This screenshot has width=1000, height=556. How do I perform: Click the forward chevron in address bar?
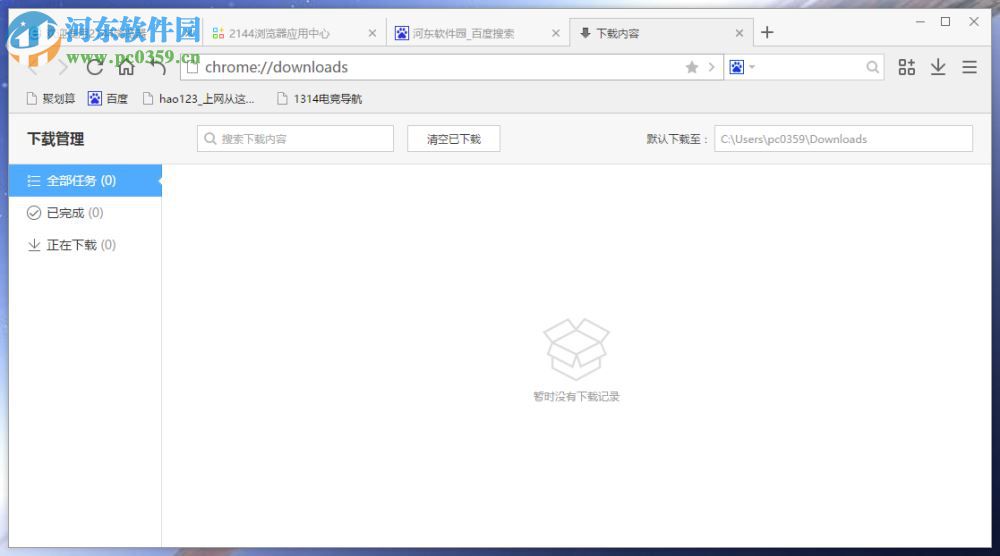711,67
